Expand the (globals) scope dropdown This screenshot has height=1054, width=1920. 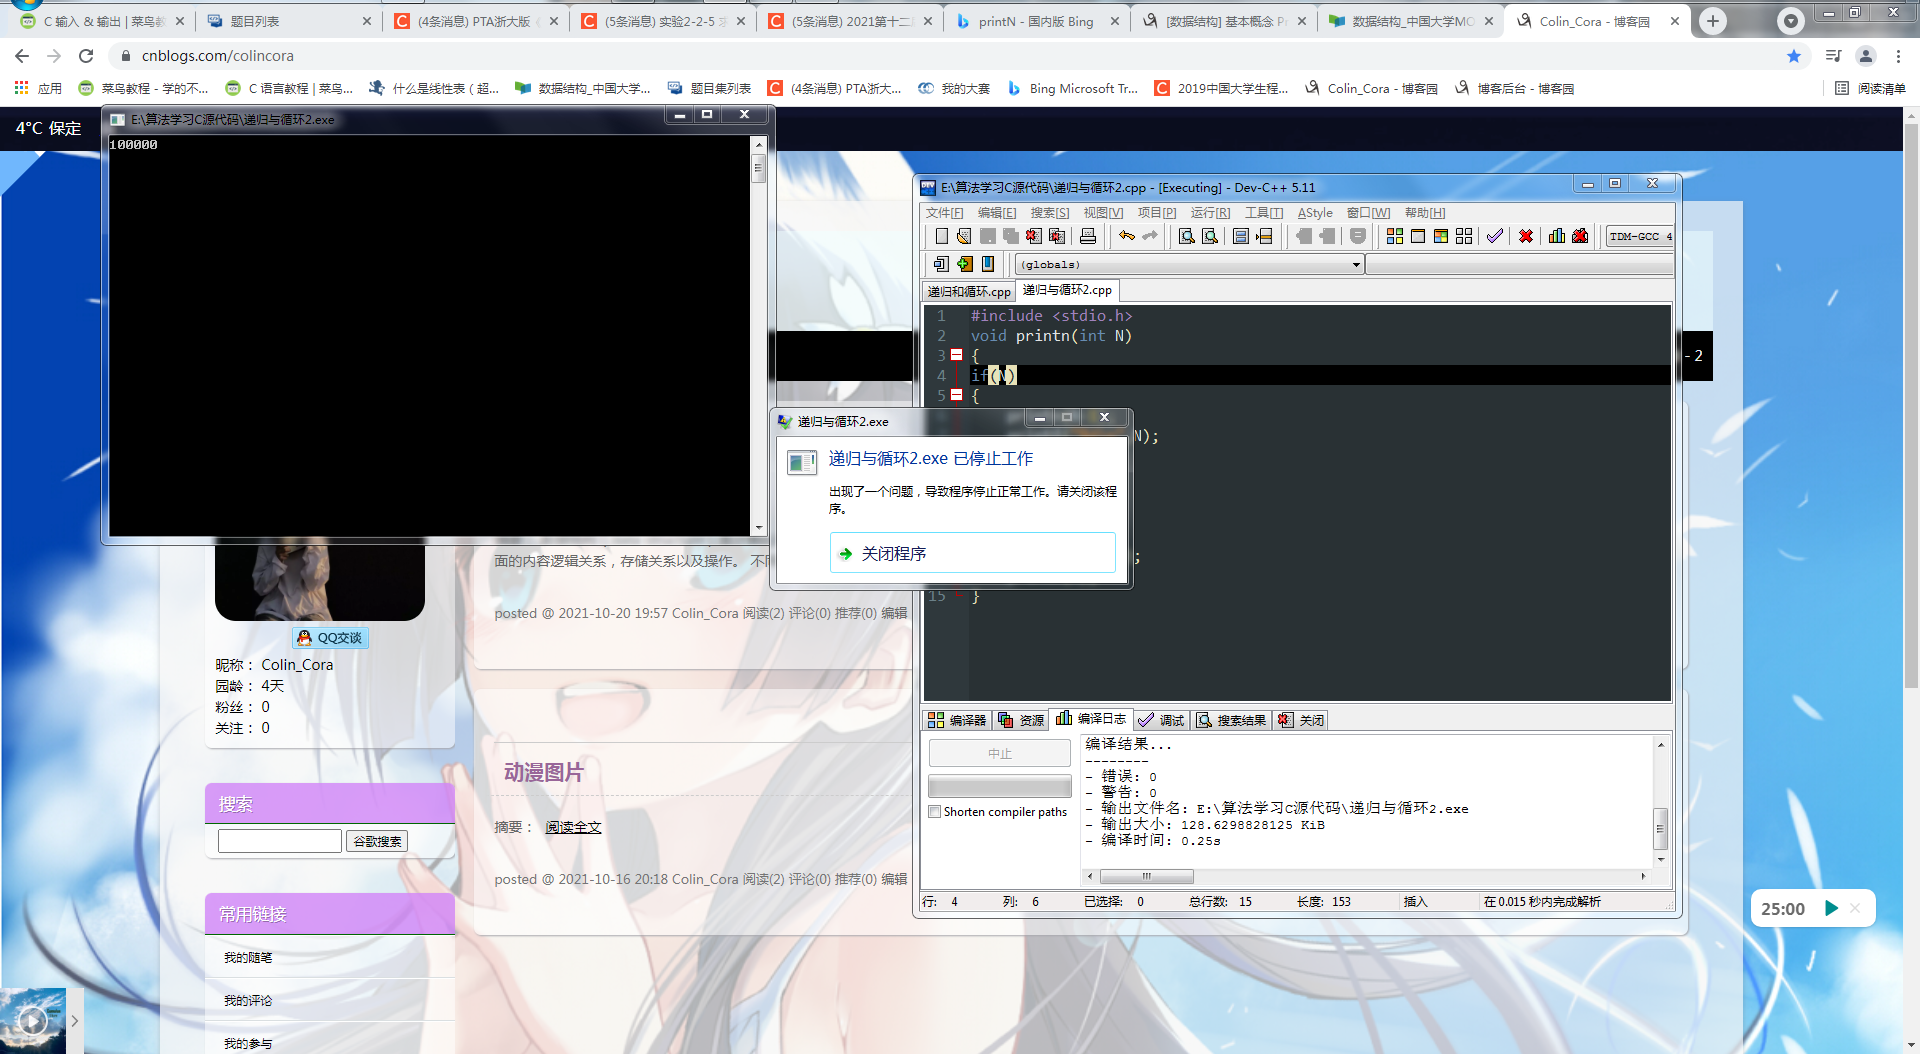click(1356, 265)
